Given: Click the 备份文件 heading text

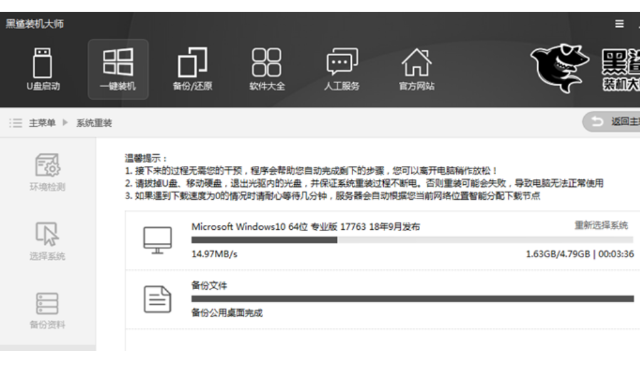Looking at the screenshot, I should point(209,285).
